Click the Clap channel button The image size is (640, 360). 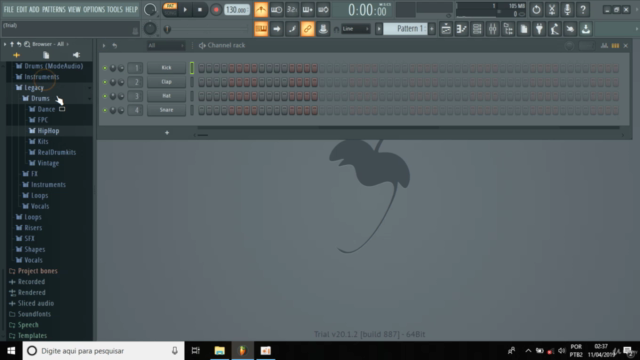click(x=167, y=82)
